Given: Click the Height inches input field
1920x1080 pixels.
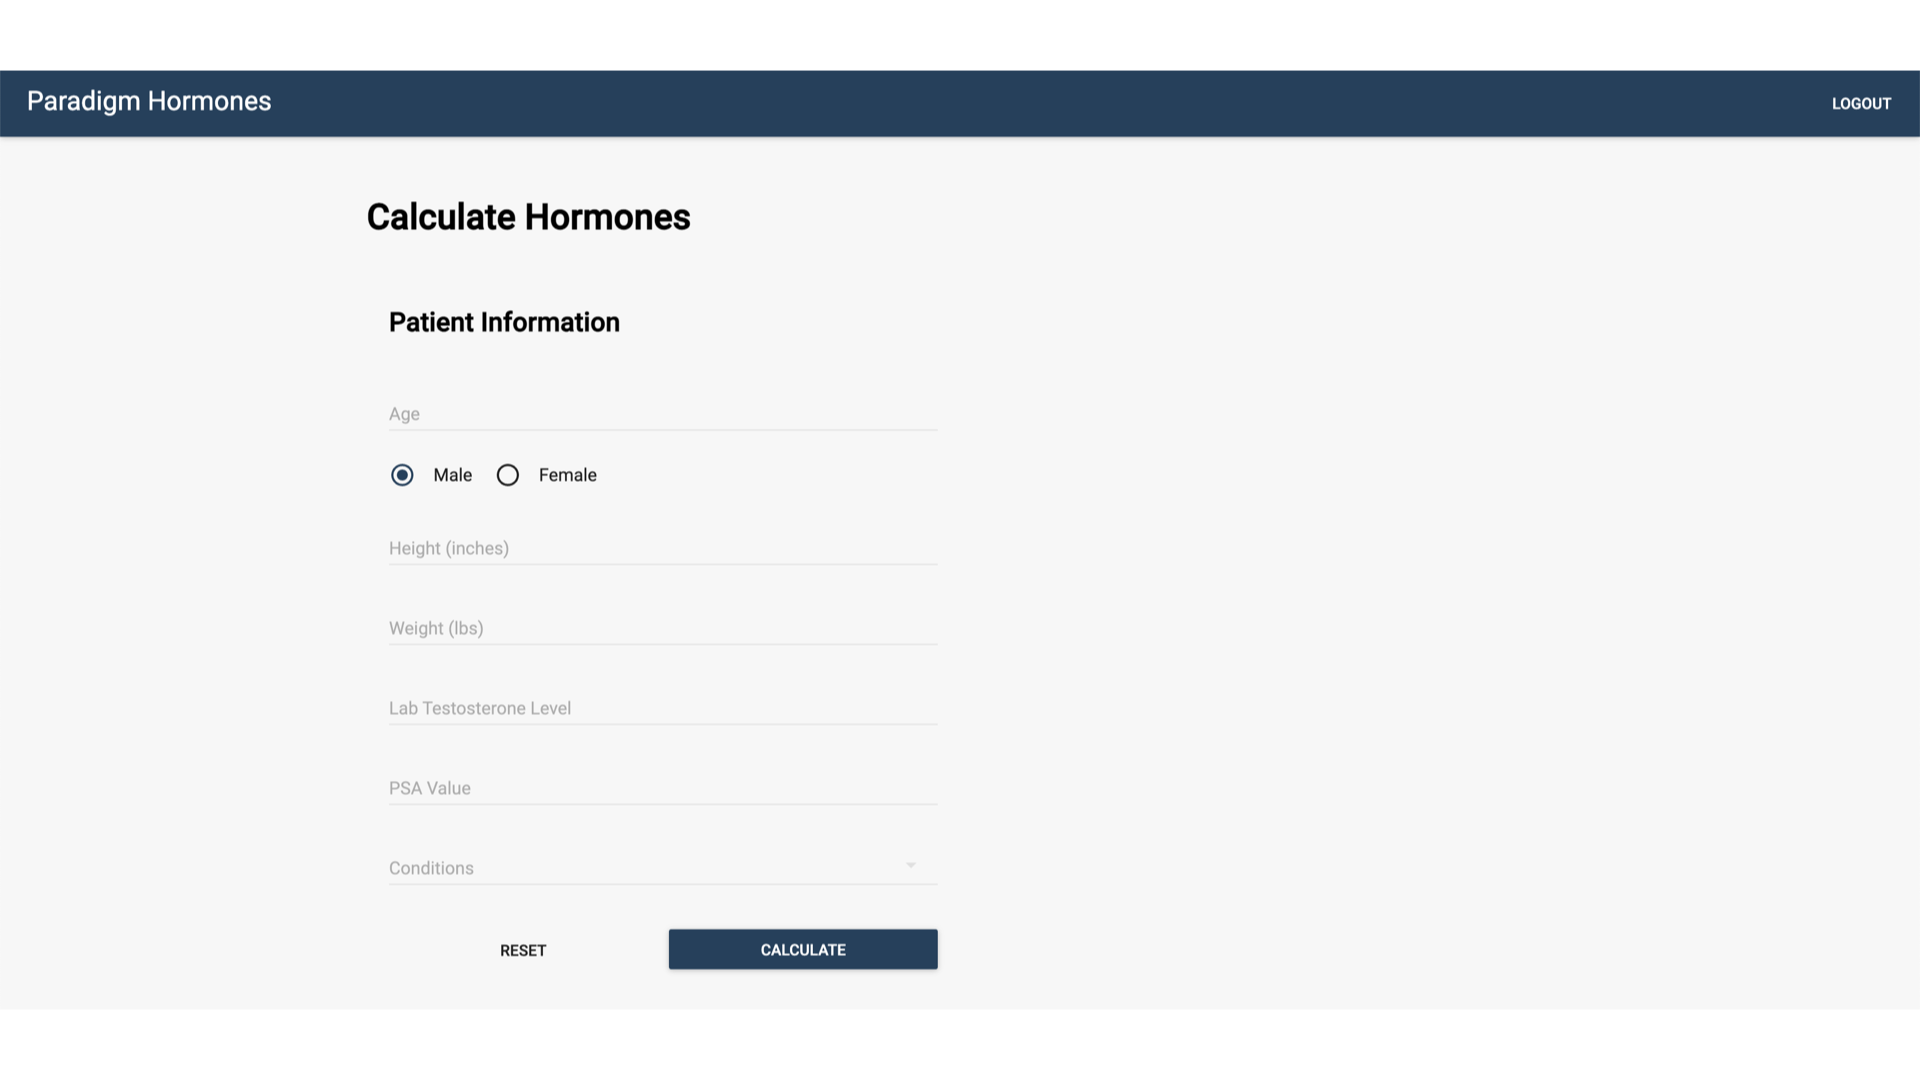Looking at the screenshot, I should pos(663,549).
